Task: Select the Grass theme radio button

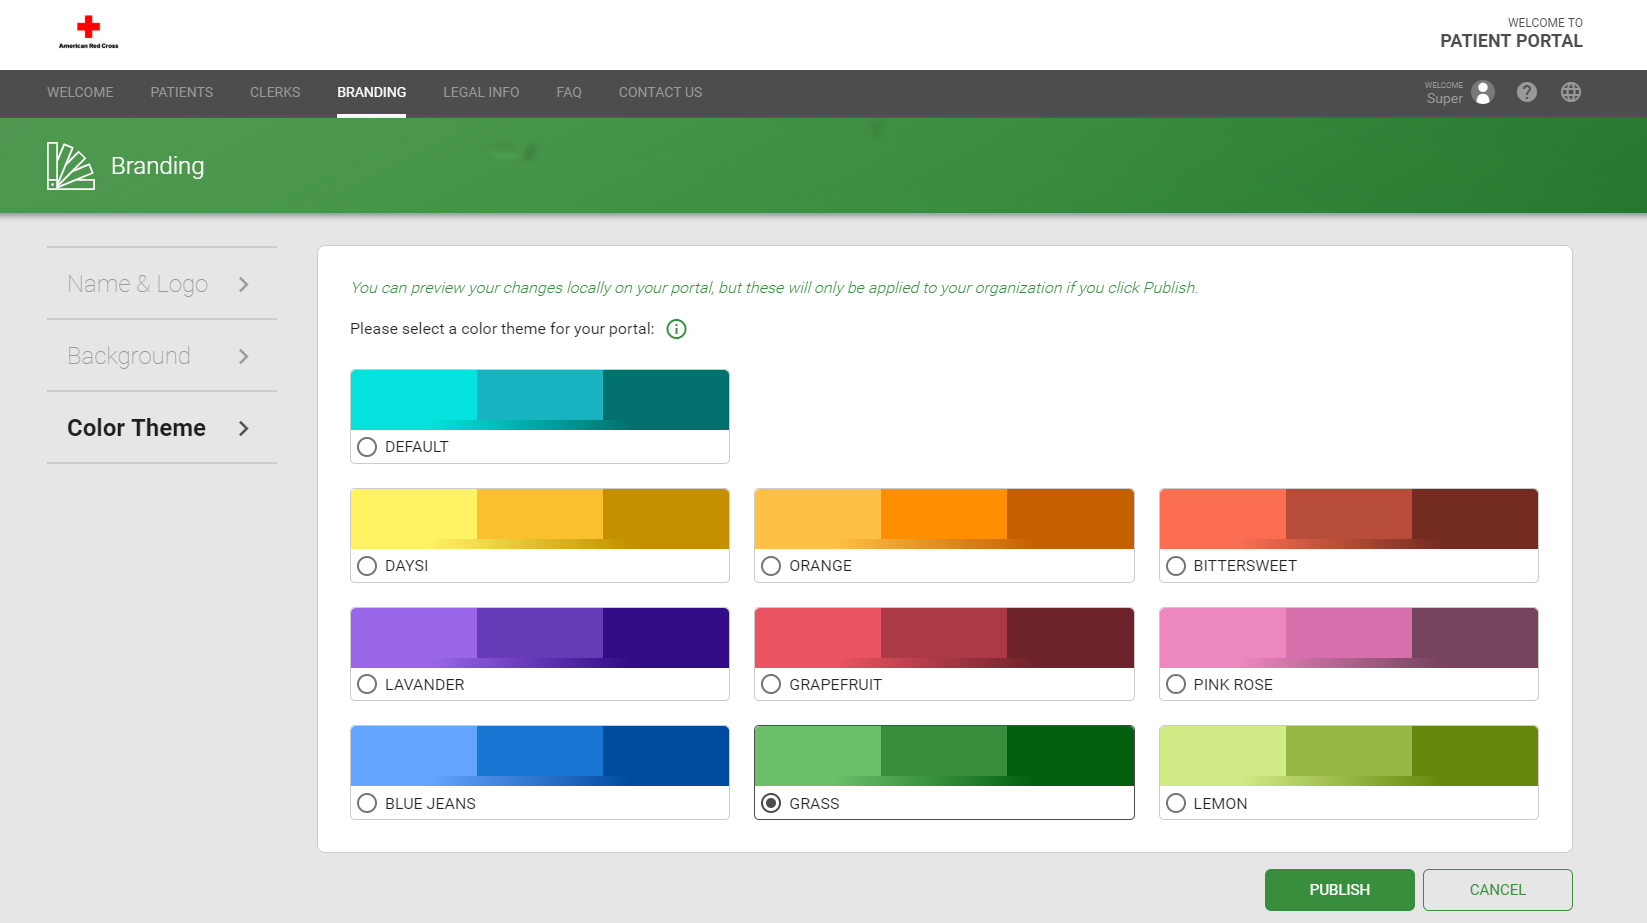Action: pyautogui.click(x=771, y=803)
